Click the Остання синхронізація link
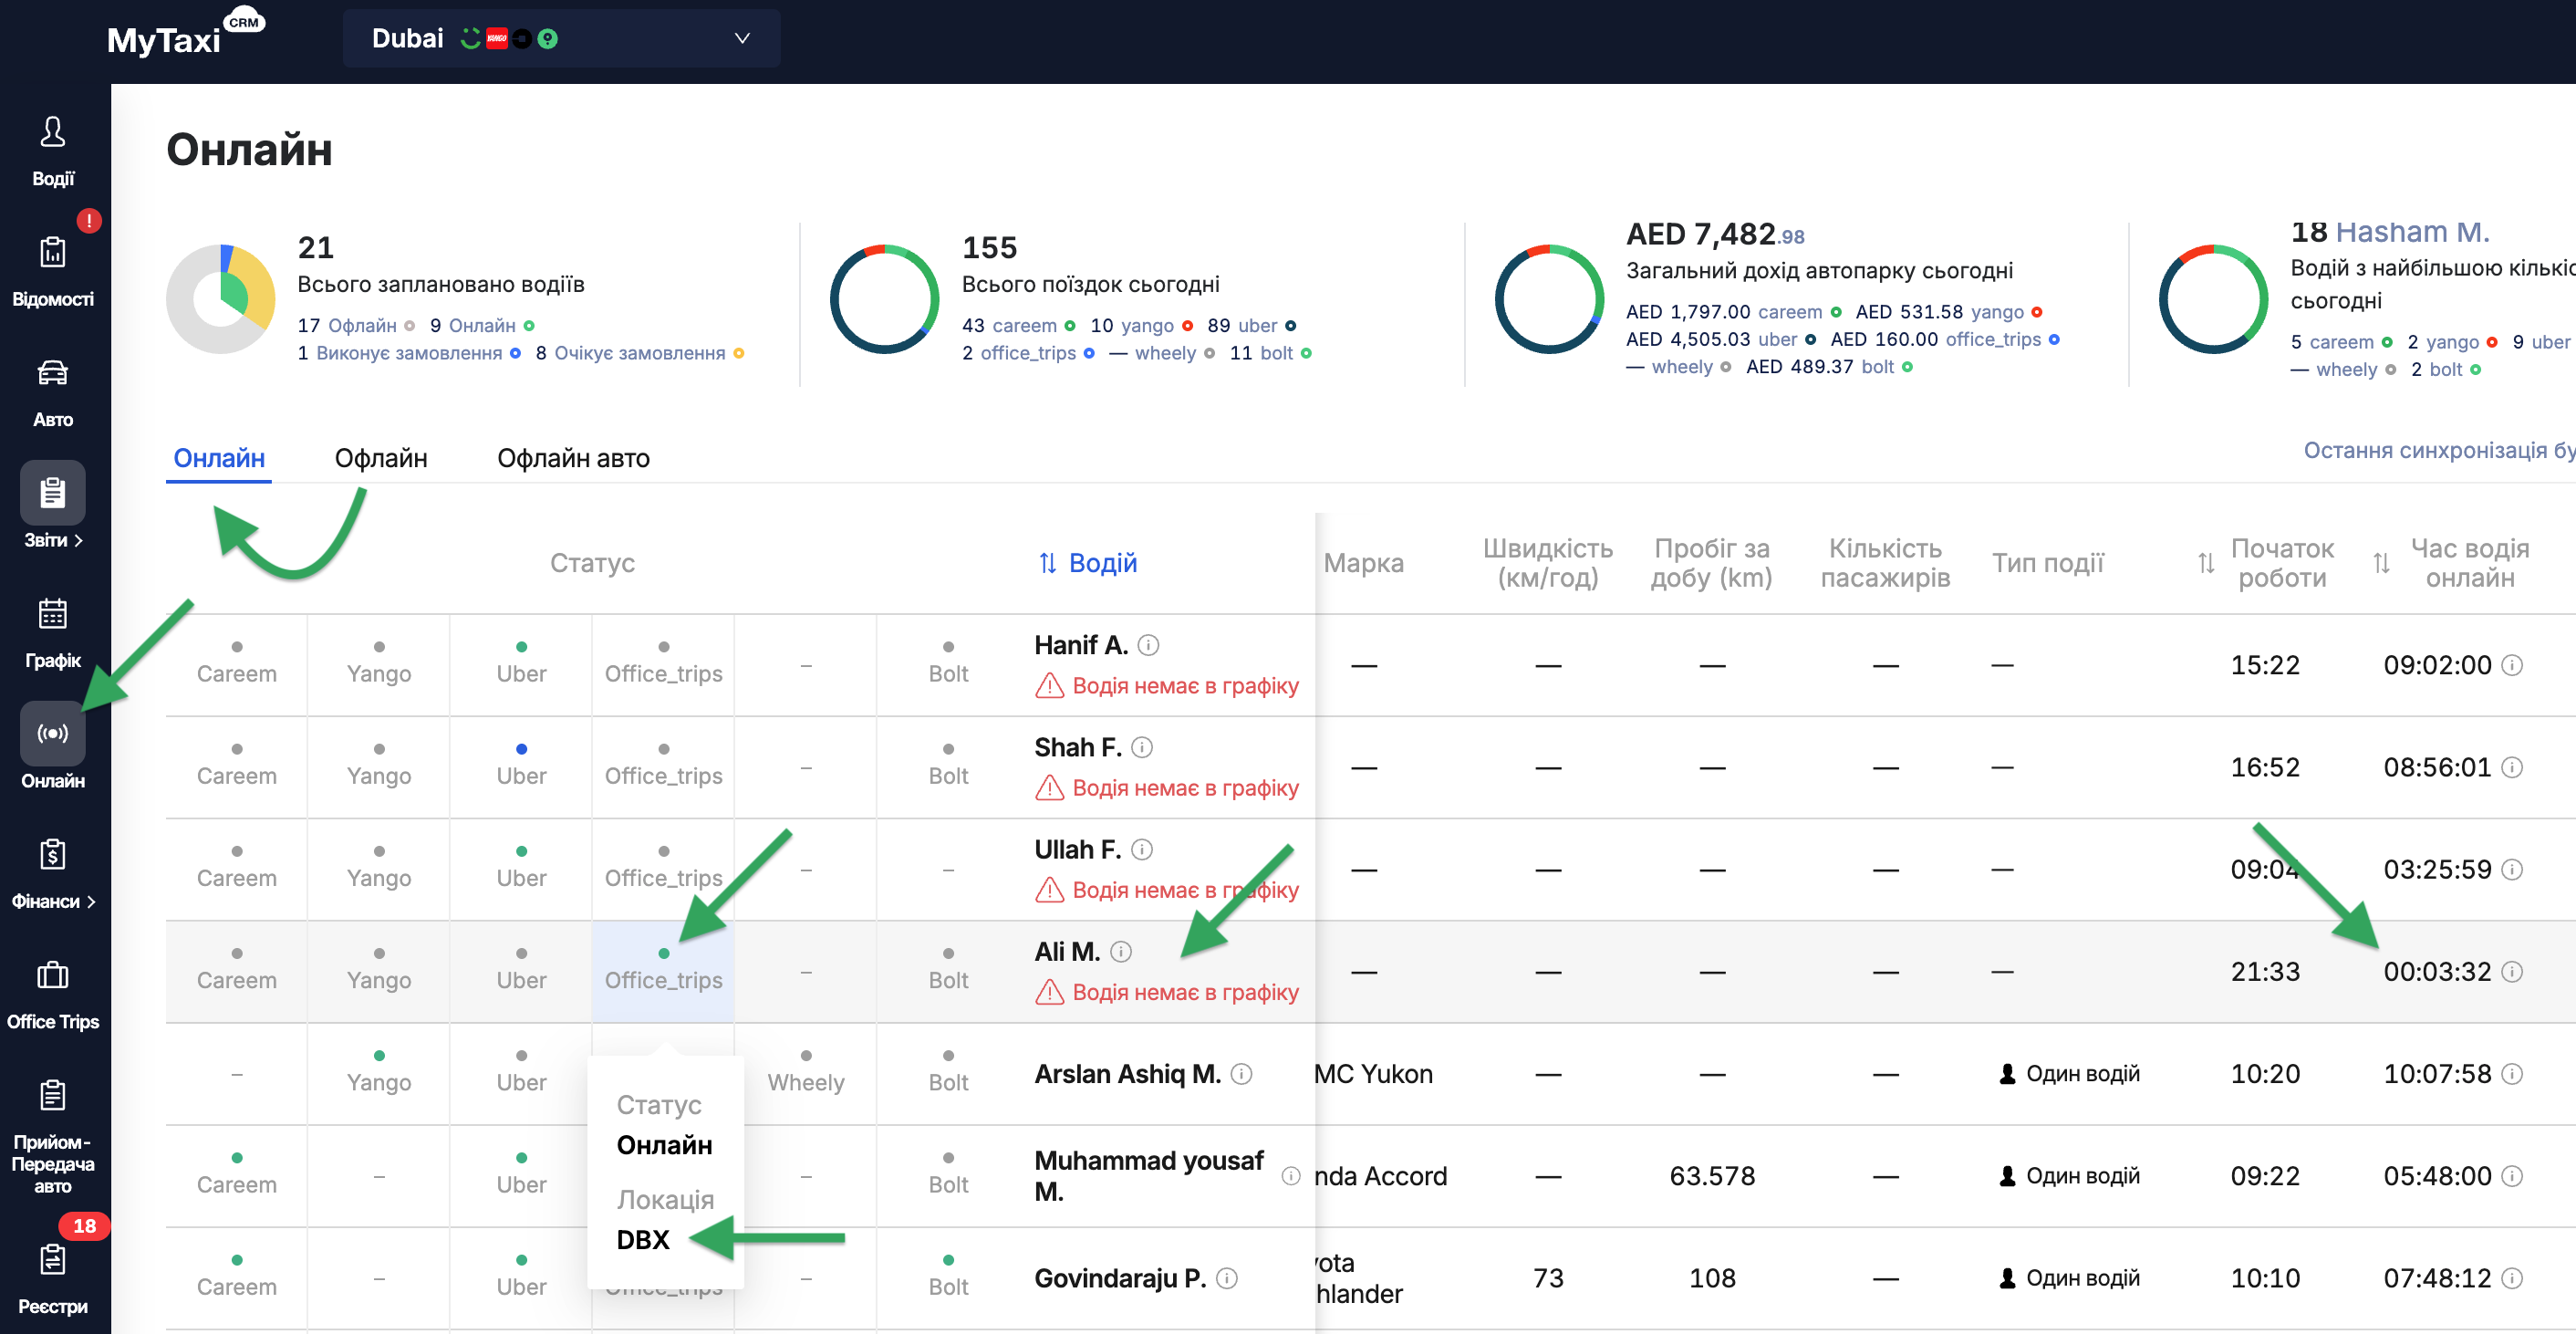 [2439, 450]
